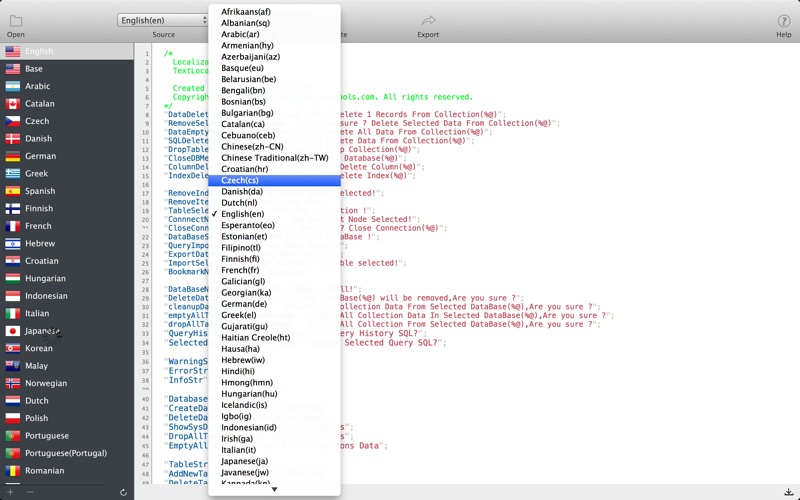Select the Dutch row in the sidebar
Screen dimensions: 800x500
point(67,401)
